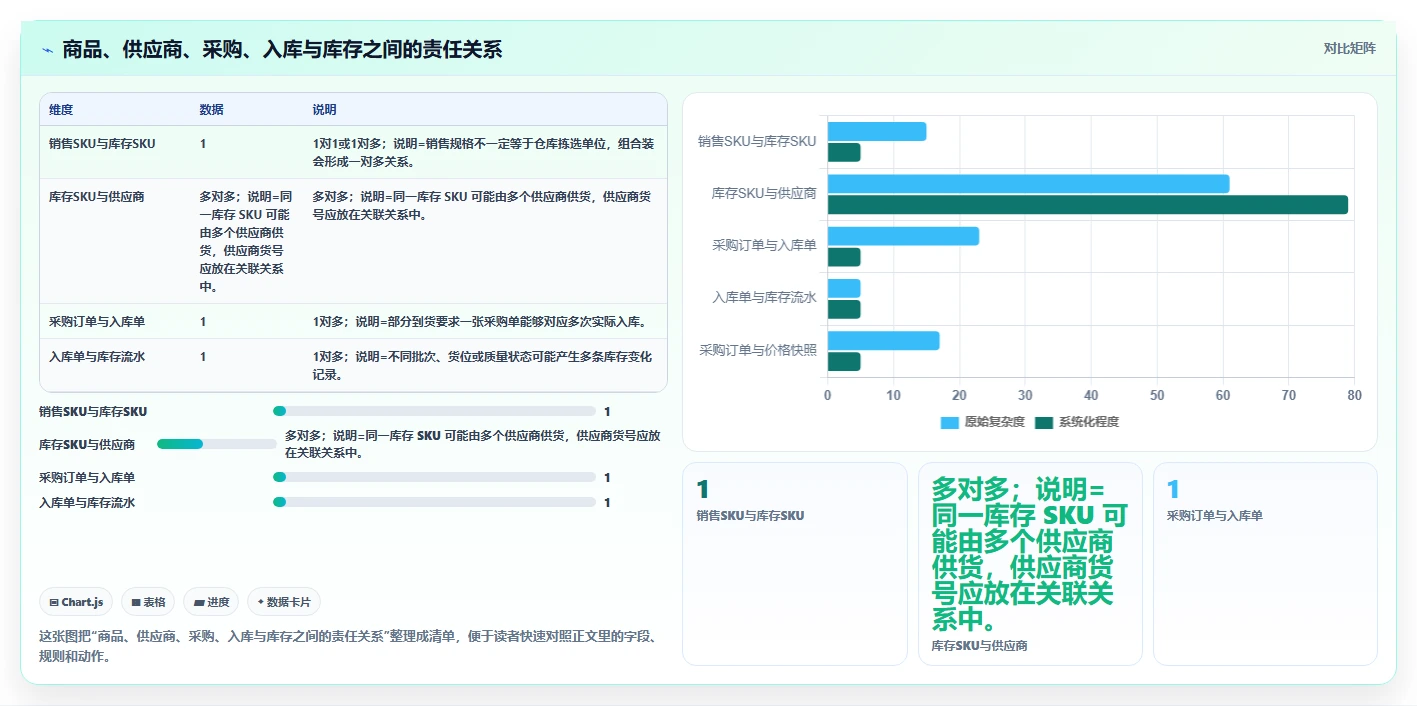Click the data card showing 1 for 销售SKU与库存SKU
Viewport: 1417px width, 706px height.
pyautogui.click(x=794, y=564)
